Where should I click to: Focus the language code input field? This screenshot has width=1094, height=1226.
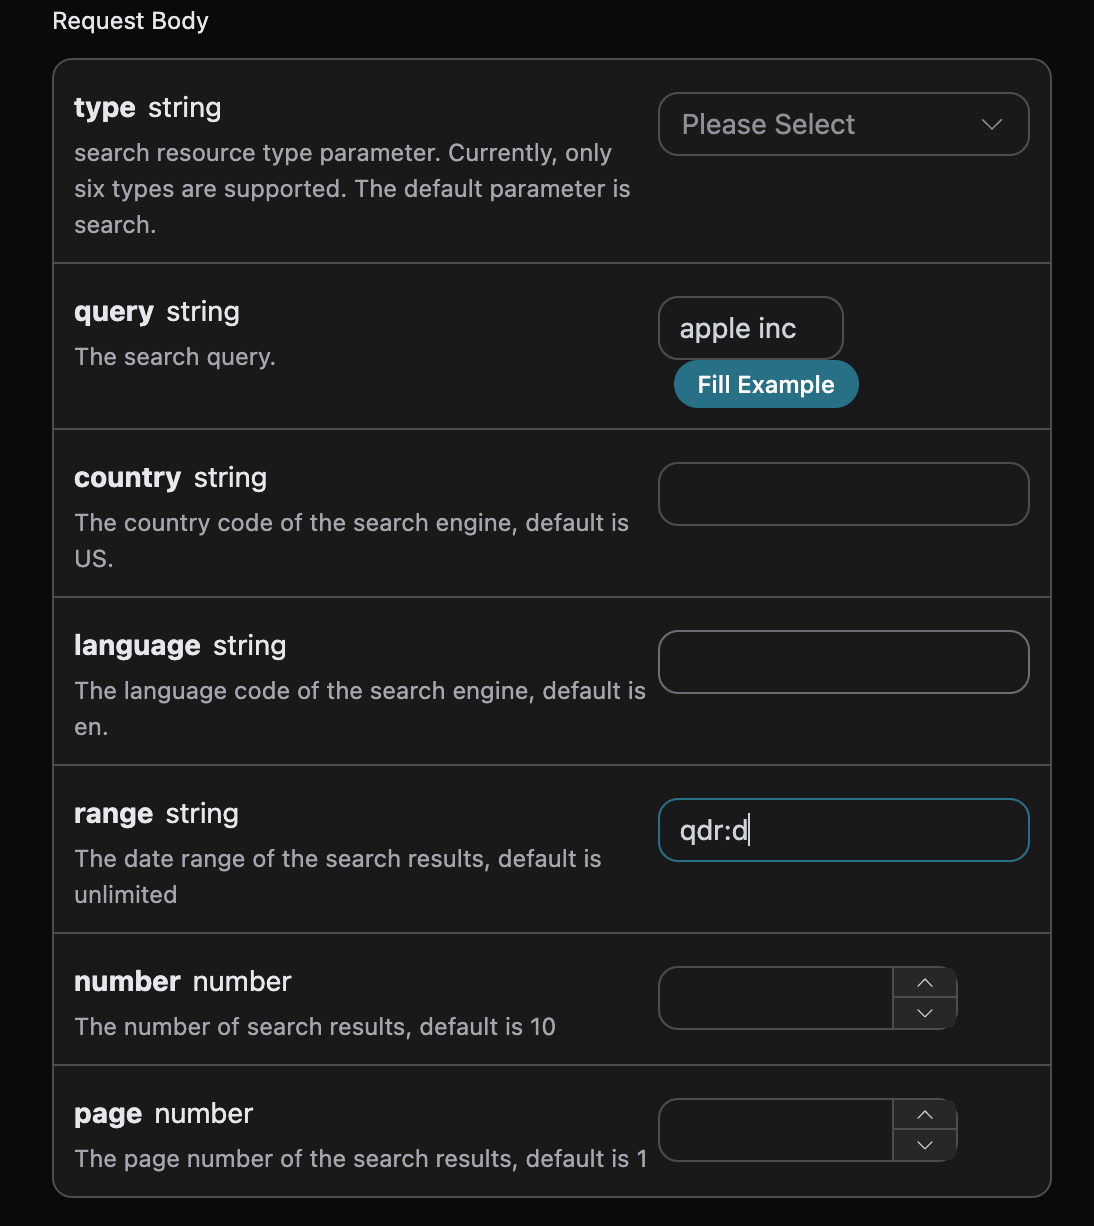843,662
